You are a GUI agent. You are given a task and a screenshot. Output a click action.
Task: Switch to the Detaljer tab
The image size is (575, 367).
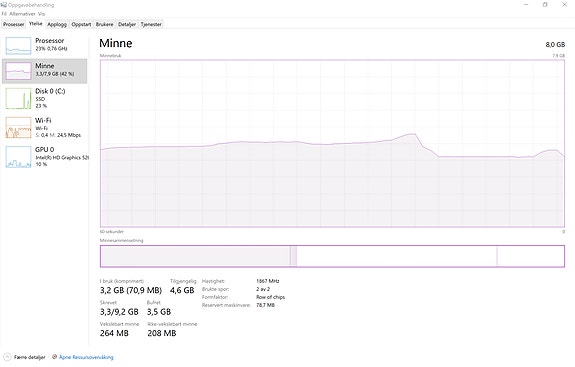click(x=127, y=24)
